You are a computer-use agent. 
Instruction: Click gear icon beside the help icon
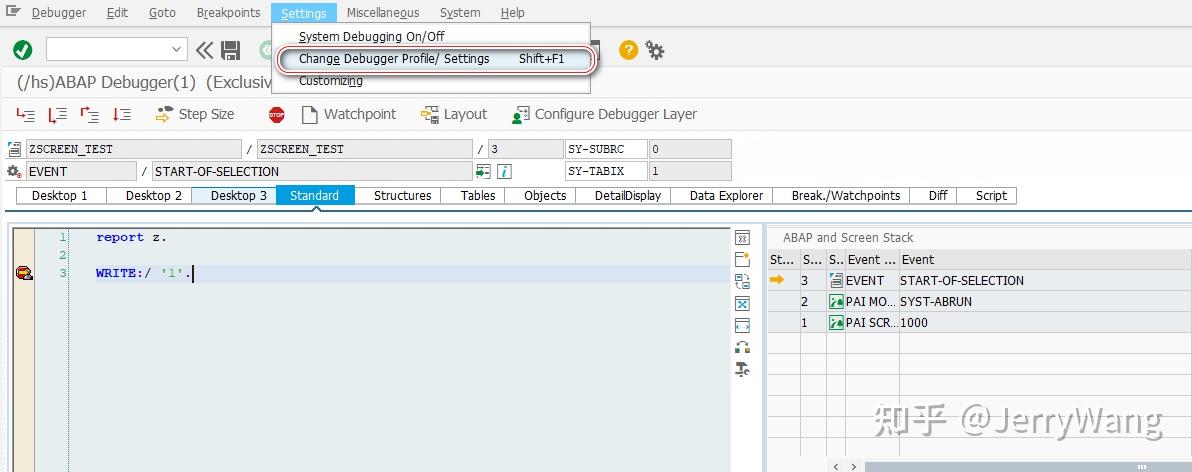[655, 51]
